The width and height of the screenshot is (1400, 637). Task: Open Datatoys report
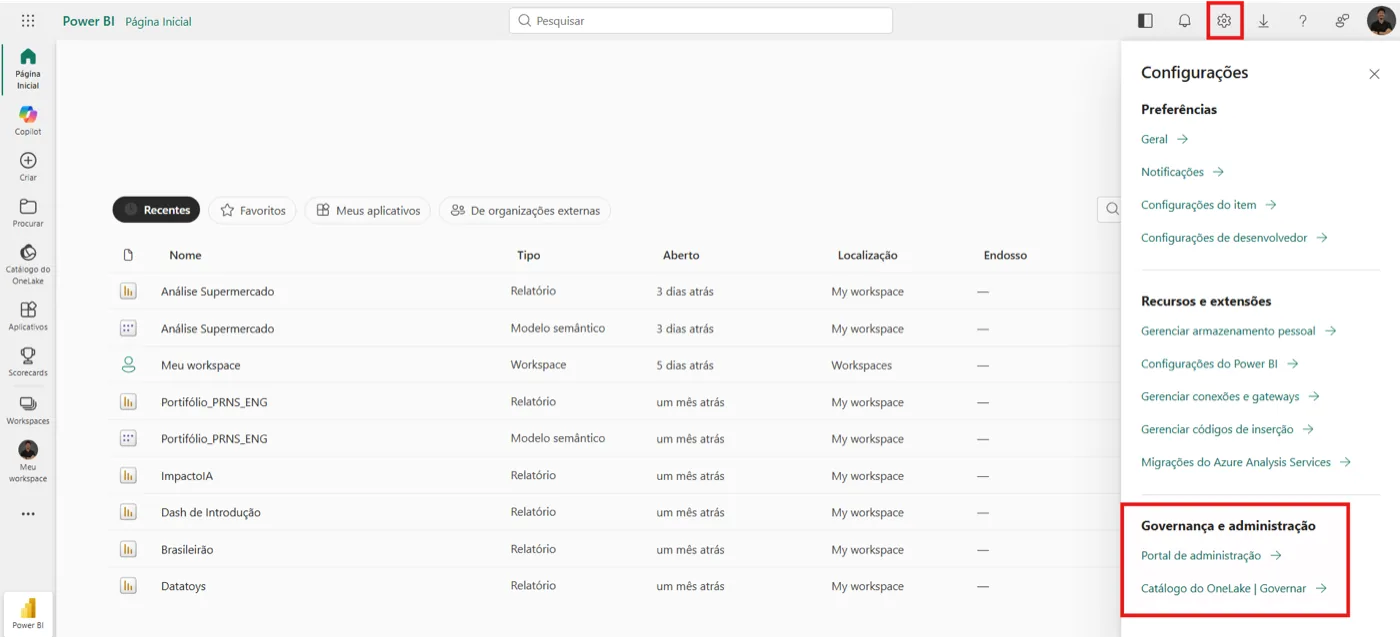pyautogui.click(x=183, y=586)
